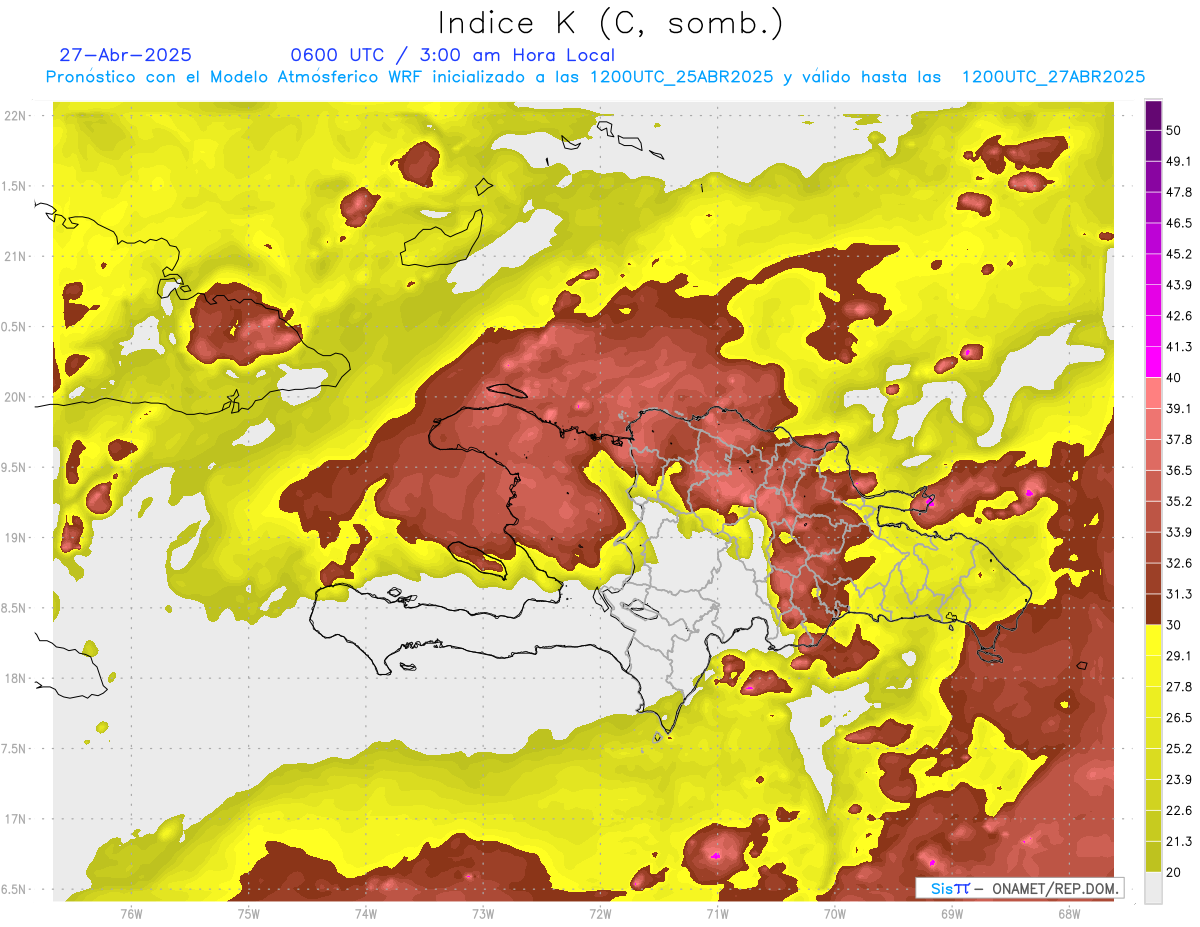Click the "8.5N" latitude axis label
The image size is (1200, 927).
click(15, 608)
